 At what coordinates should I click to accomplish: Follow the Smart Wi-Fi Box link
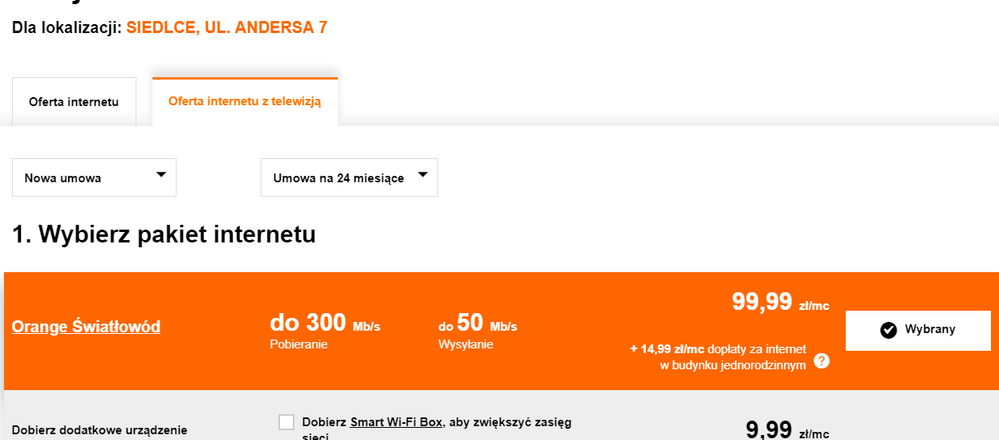(x=396, y=422)
